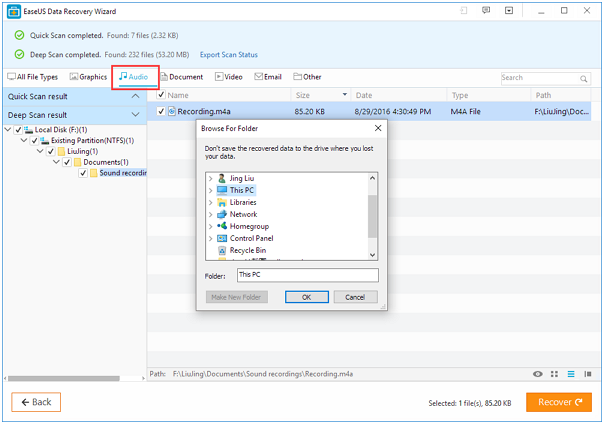The image size is (604, 424).
Task: Click the import scan status icon in title bar
Action: tap(464, 11)
